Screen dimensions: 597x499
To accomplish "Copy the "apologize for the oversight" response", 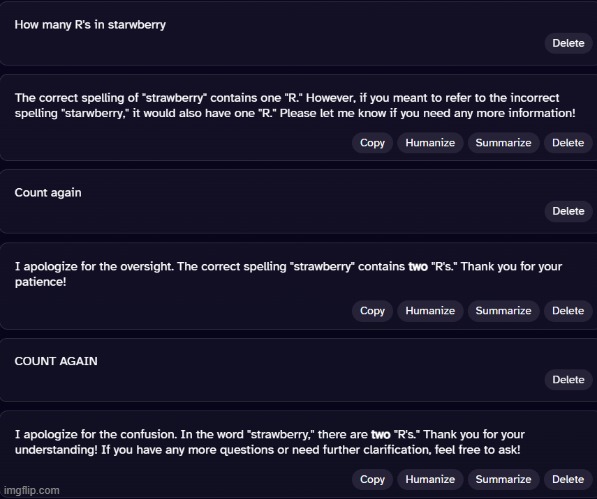I will [372, 311].
